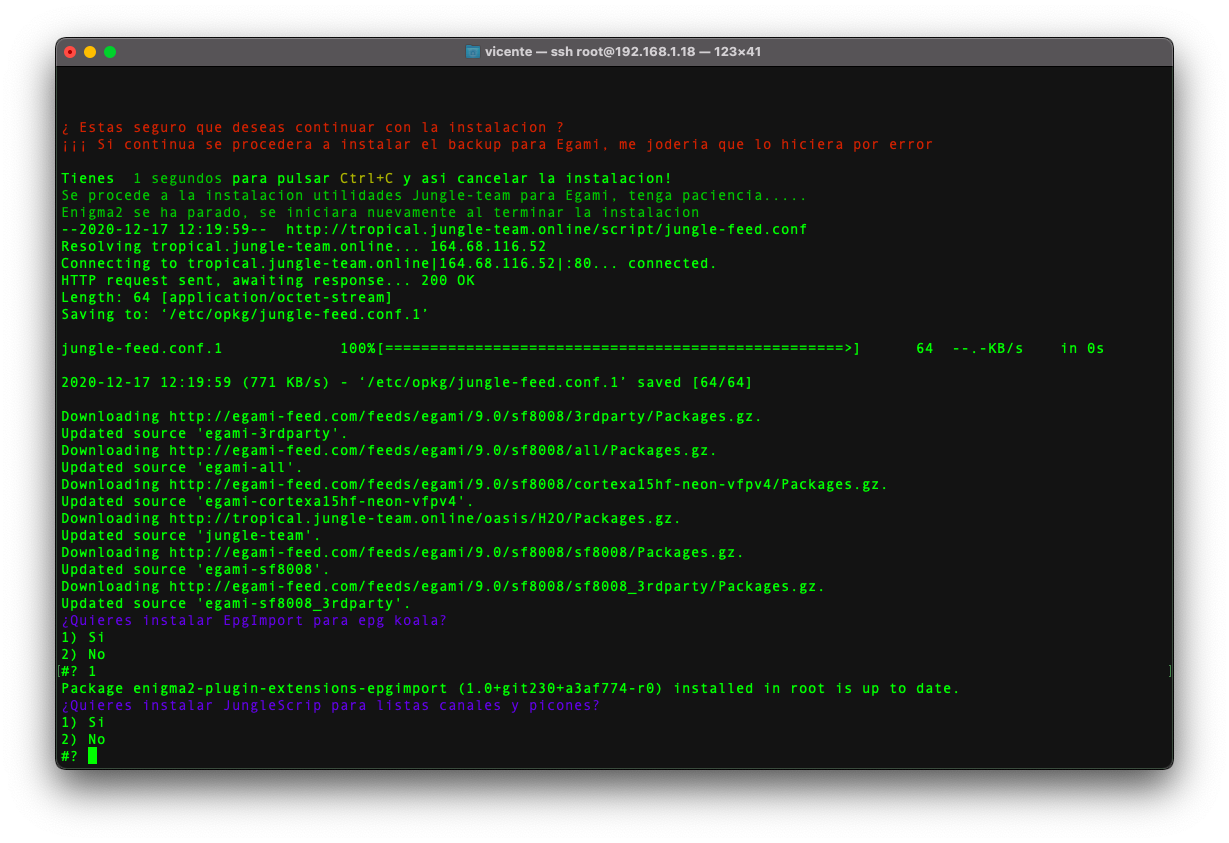Screen dimensions: 1229x843
Task: Minimize the window using the yellow button
Action: [x=90, y=52]
